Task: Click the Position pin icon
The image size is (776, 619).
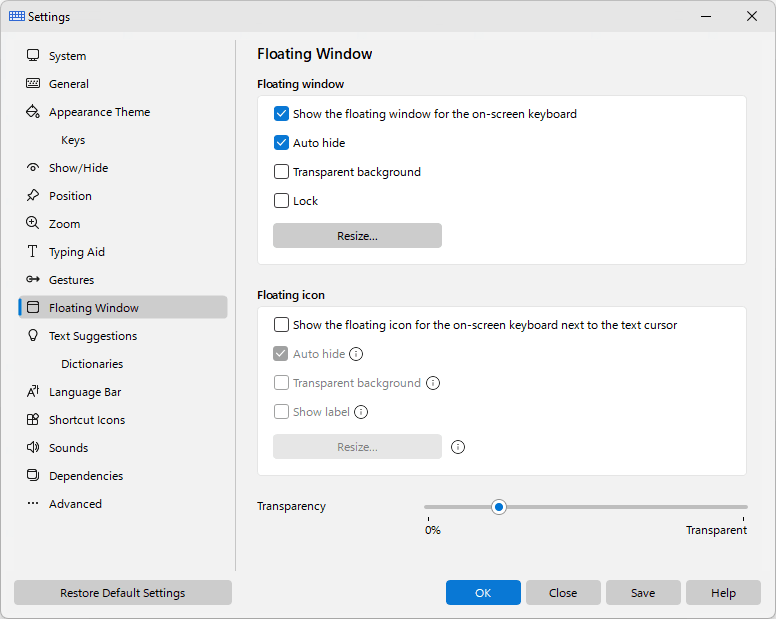Action: pyautogui.click(x=33, y=195)
